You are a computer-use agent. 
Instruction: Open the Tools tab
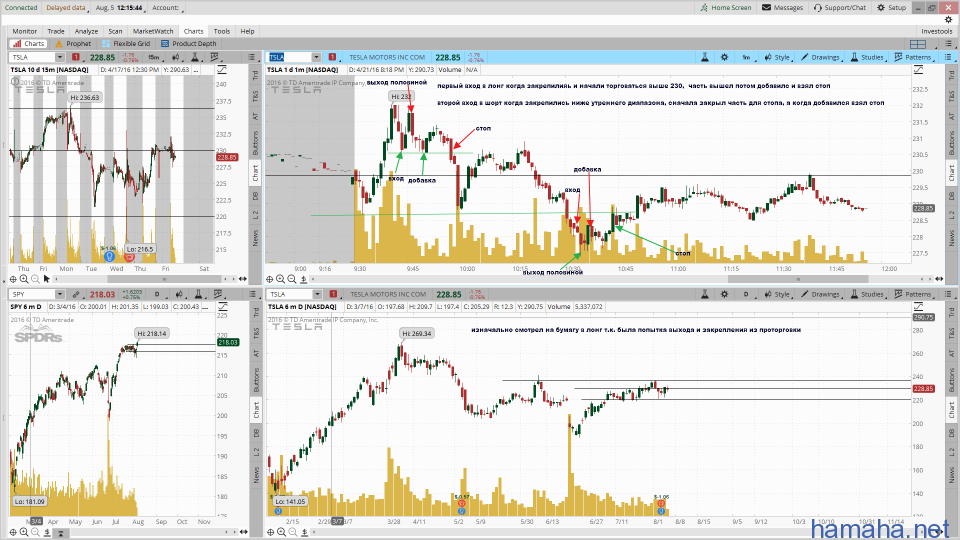click(222, 31)
